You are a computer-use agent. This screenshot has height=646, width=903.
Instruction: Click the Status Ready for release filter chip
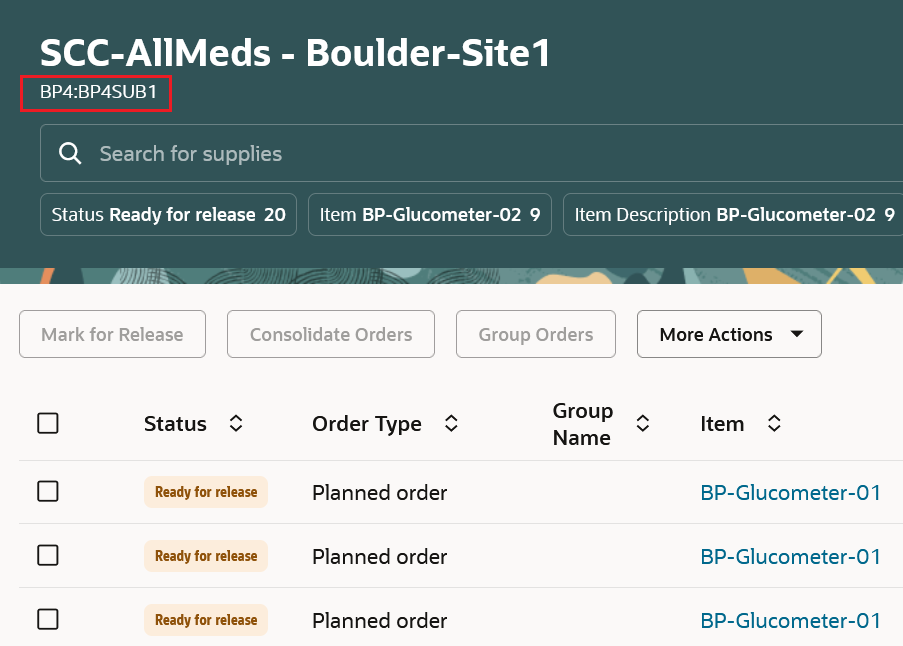click(168, 214)
